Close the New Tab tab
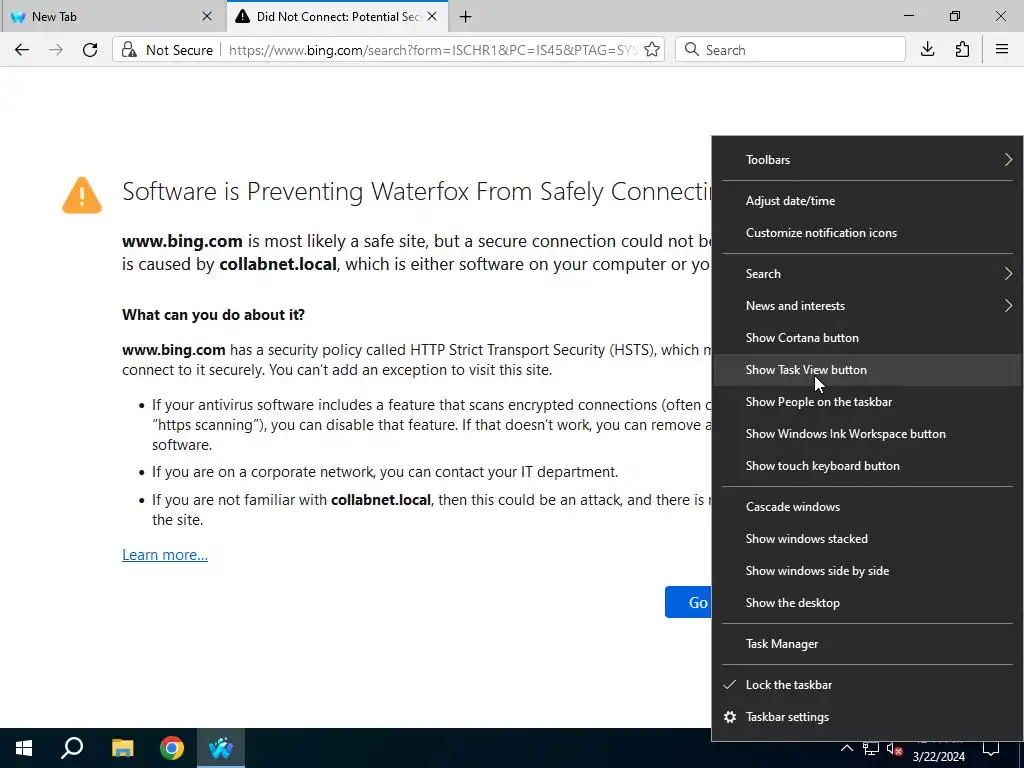 tap(207, 16)
